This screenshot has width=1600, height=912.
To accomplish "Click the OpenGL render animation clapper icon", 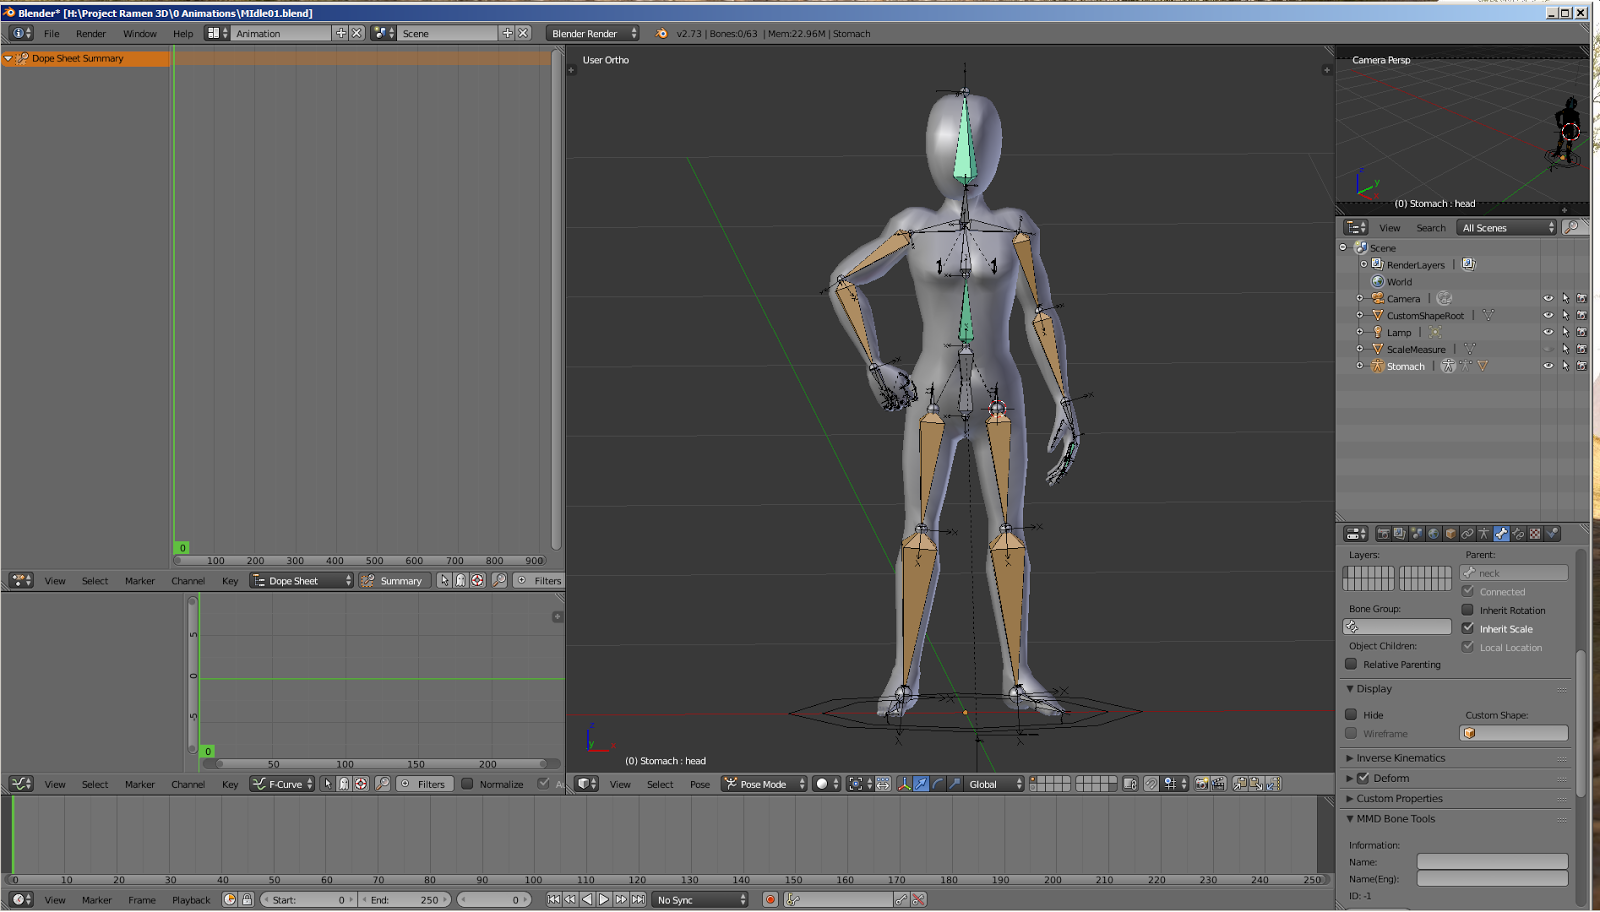I will [1219, 784].
